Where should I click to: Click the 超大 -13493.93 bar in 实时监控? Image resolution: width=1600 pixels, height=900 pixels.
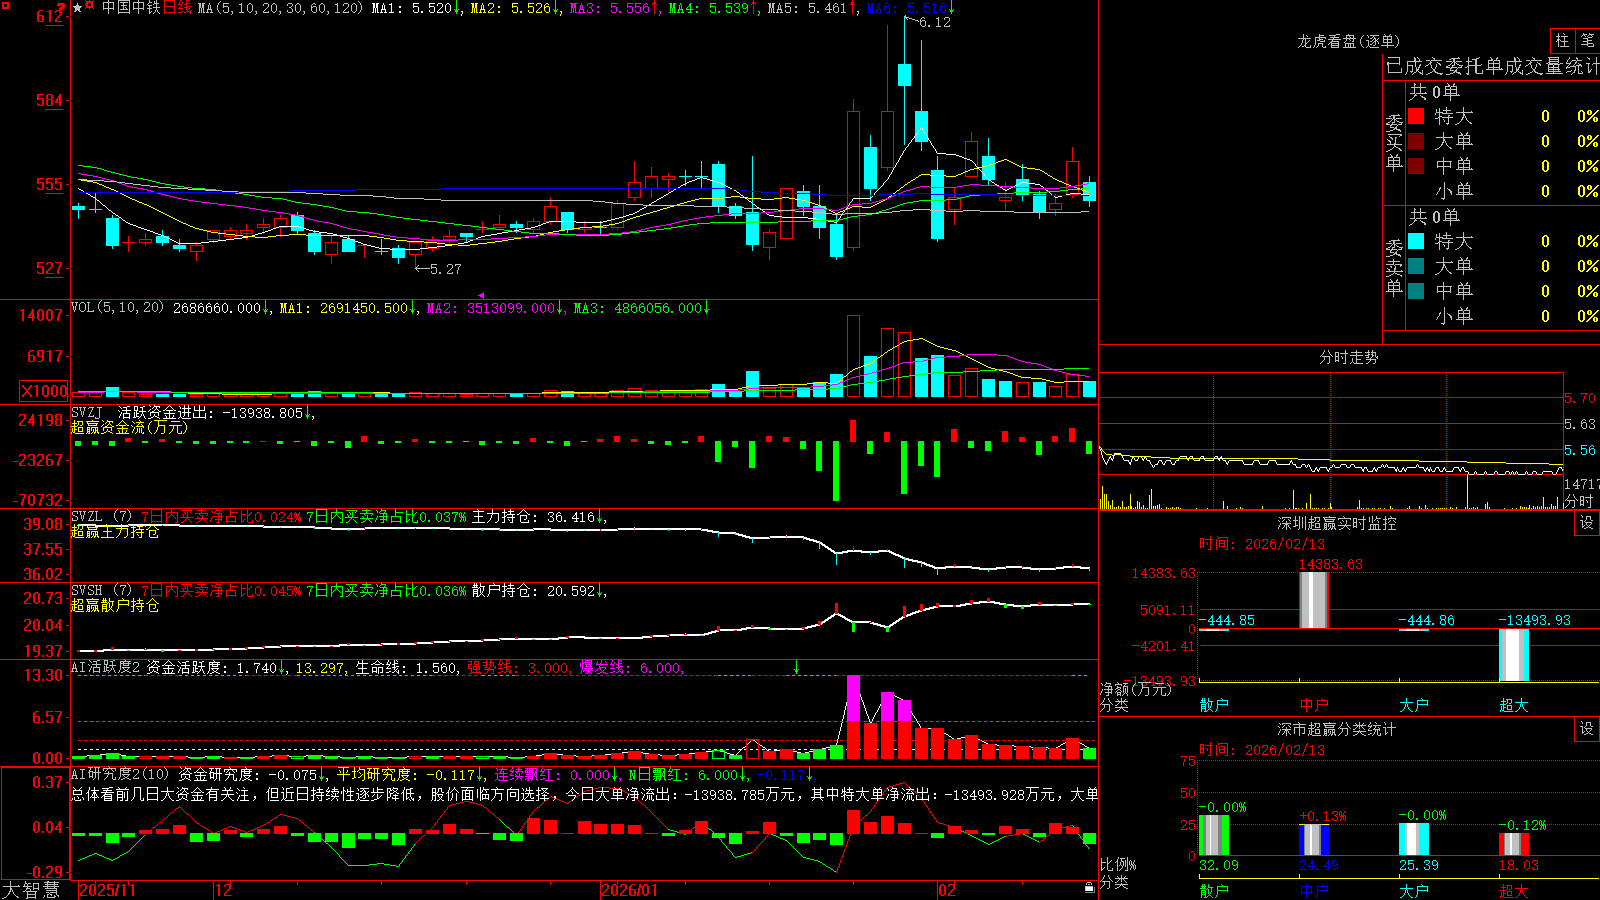(1514, 655)
